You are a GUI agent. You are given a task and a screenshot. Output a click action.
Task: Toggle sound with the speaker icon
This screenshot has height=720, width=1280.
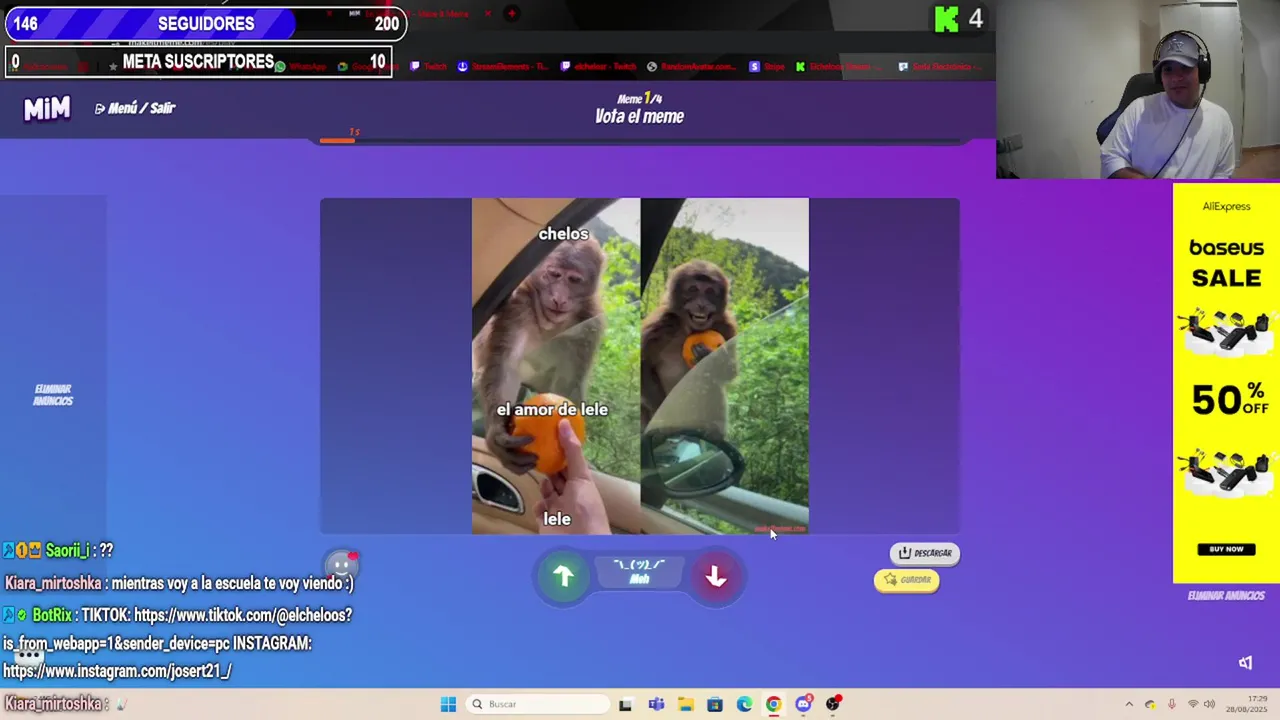(x=1245, y=663)
